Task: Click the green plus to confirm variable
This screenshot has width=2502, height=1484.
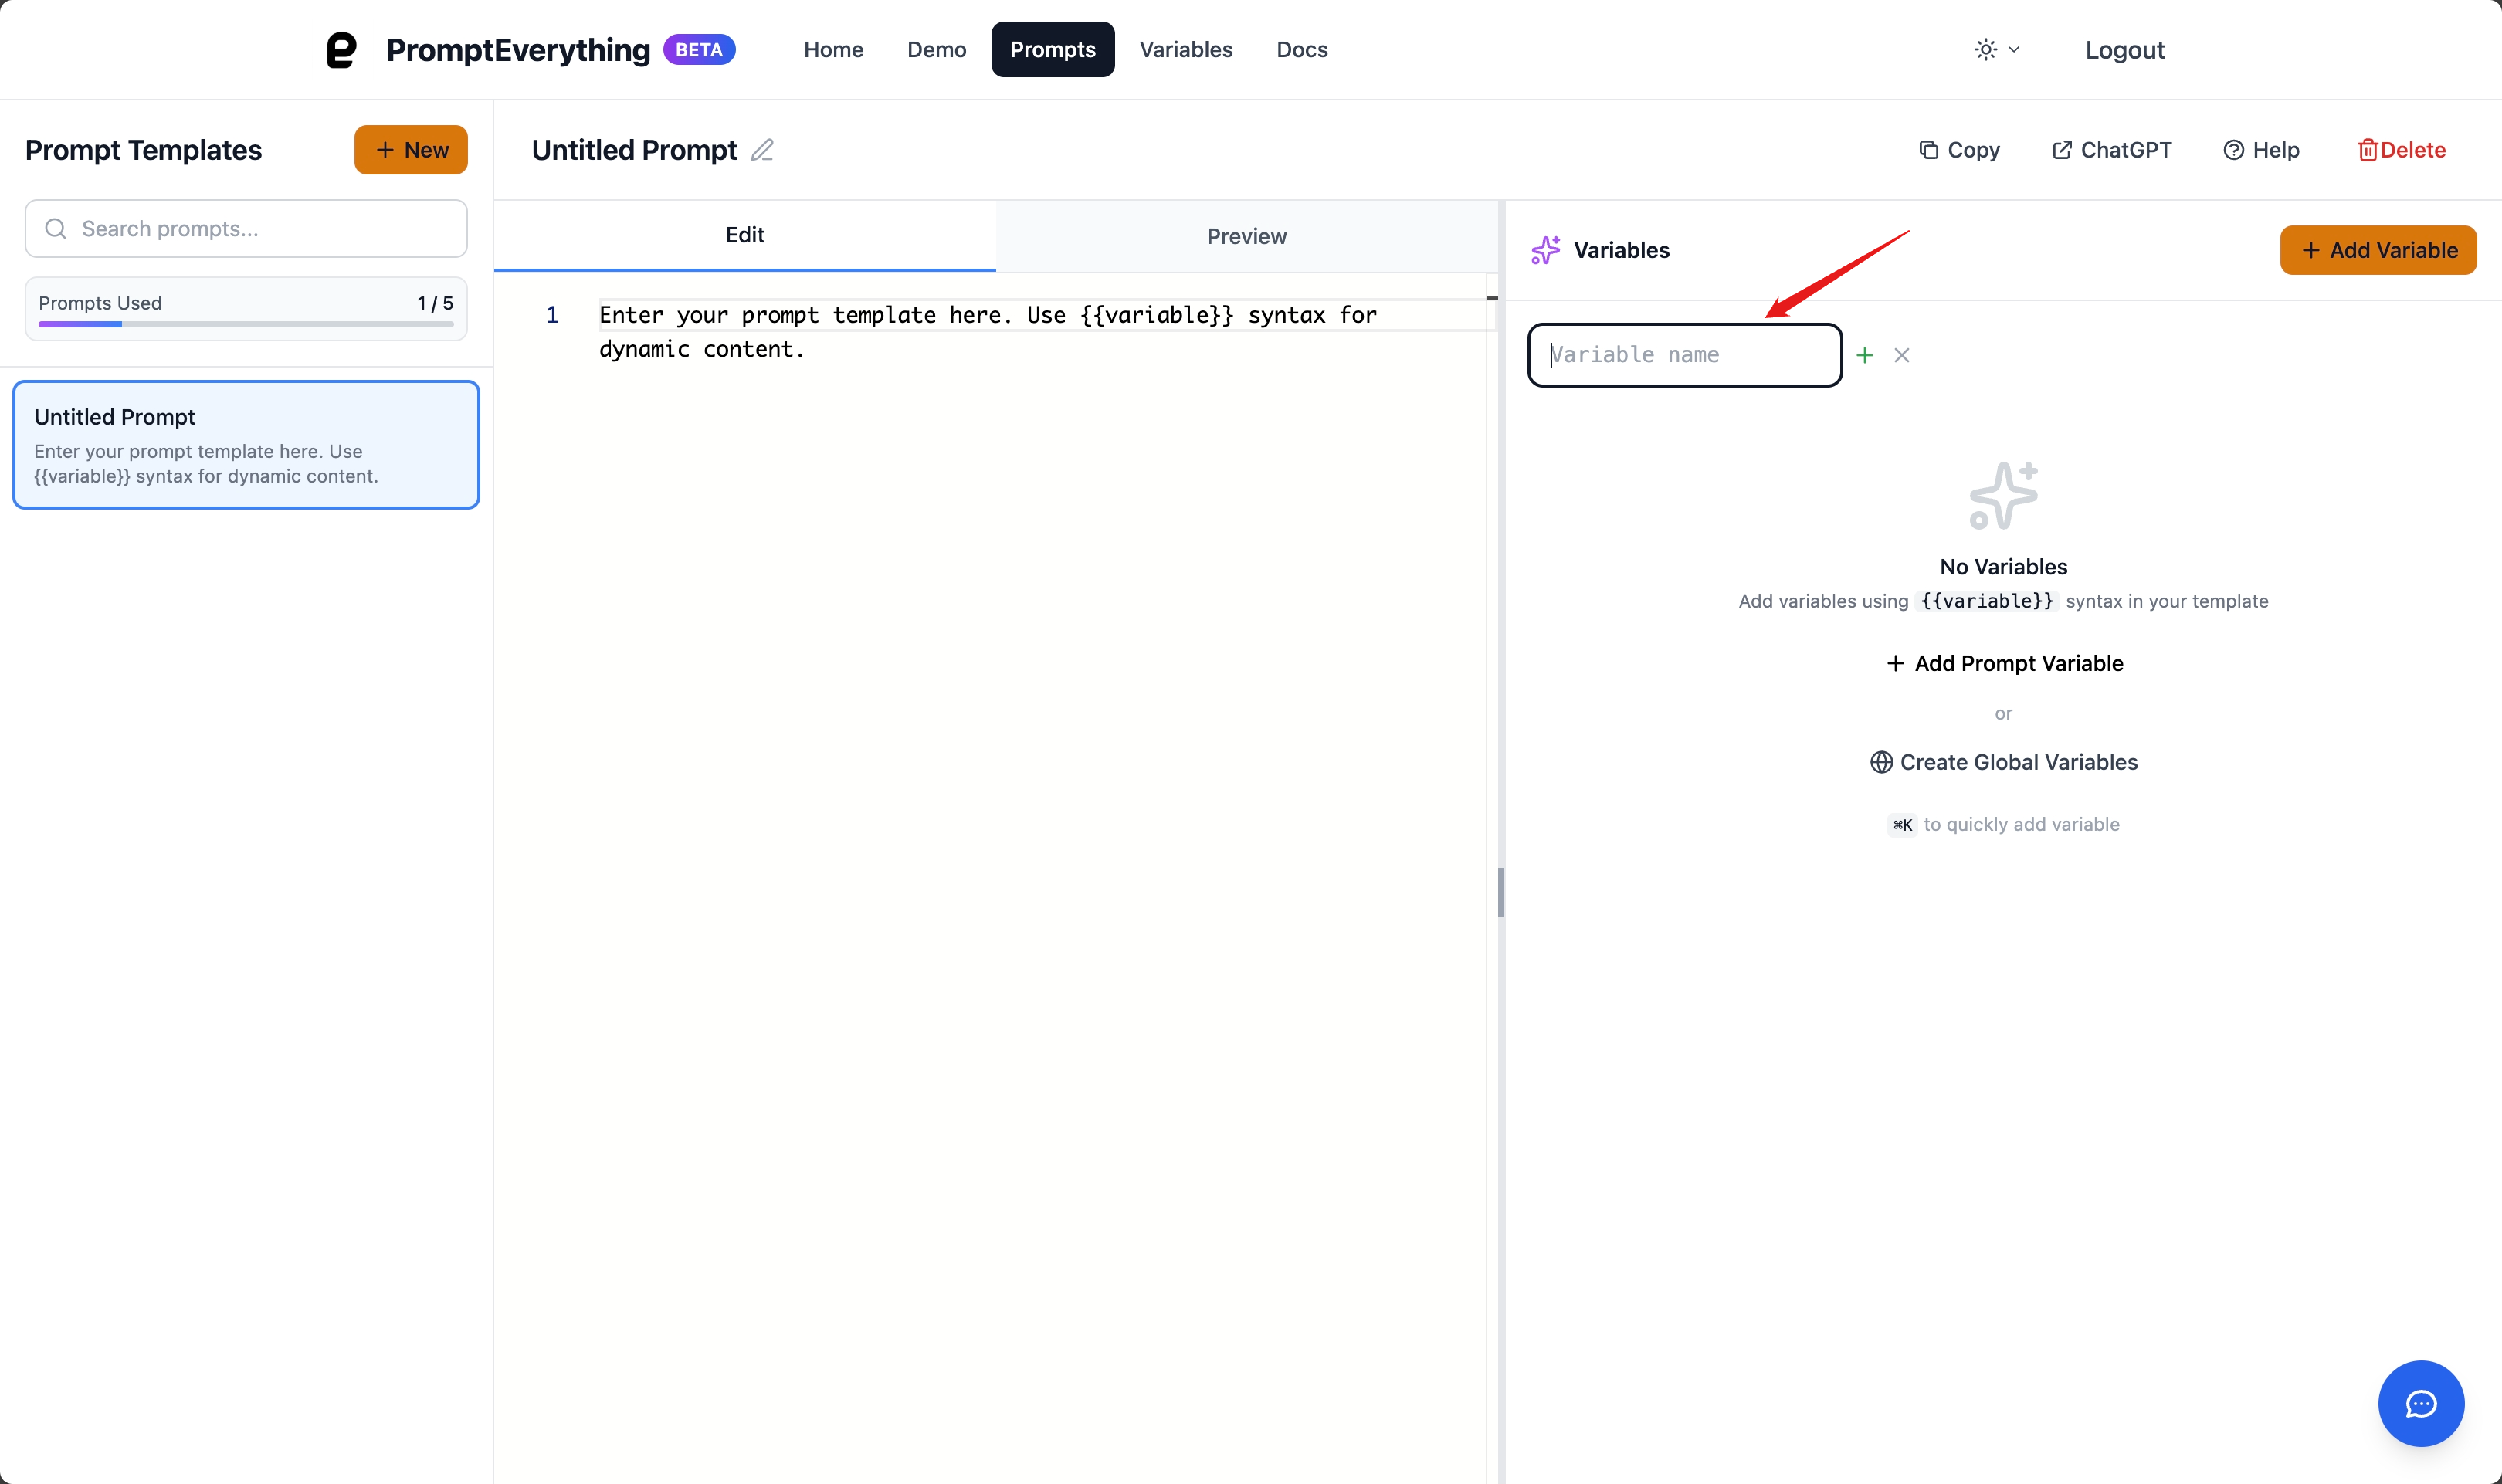Action: [1864, 355]
